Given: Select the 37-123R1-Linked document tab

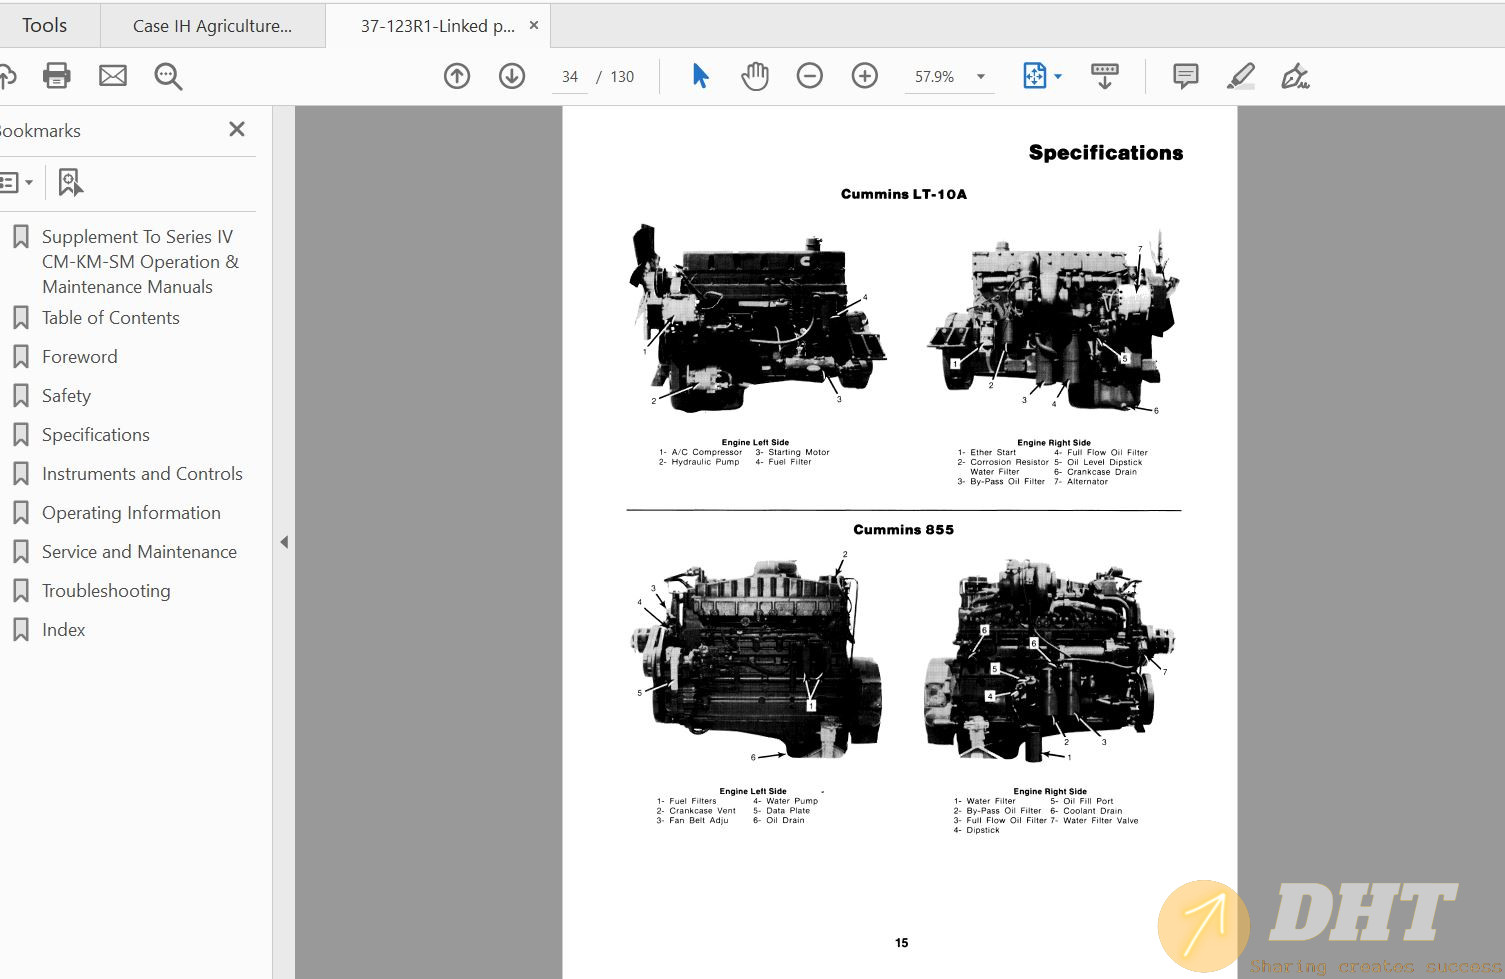Looking at the screenshot, I should point(438,26).
